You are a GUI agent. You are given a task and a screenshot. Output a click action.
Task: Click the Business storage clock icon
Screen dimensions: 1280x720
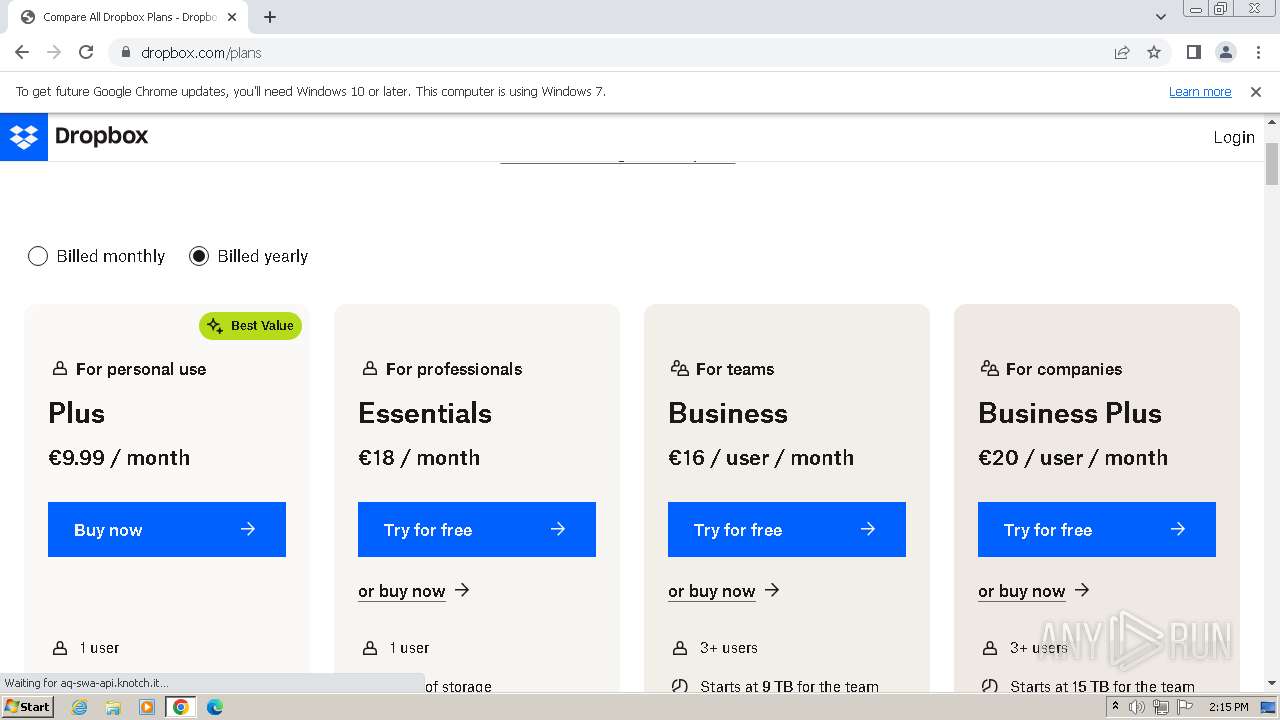click(x=680, y=686)
